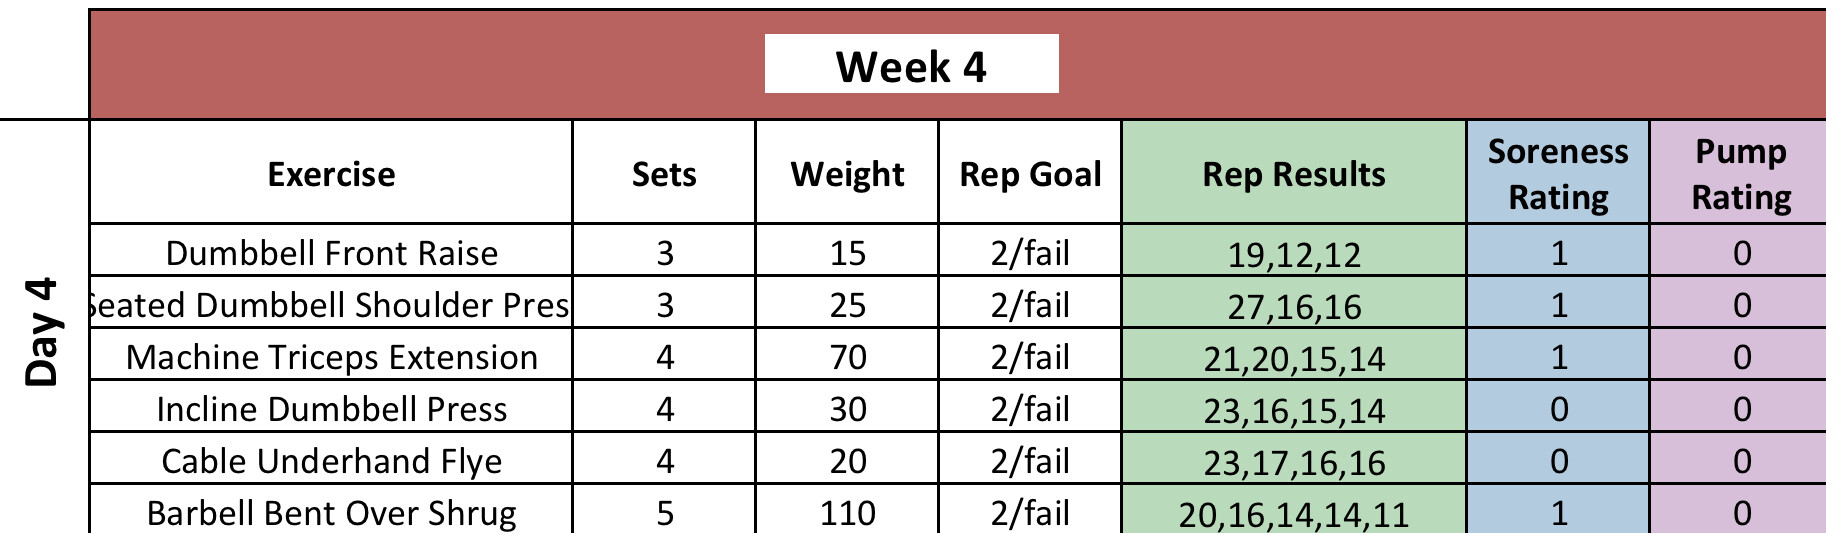The height and width of the screenshot is (533, 1826).
Task: Click the weight cell showing 70
Action: click(847, 357)
